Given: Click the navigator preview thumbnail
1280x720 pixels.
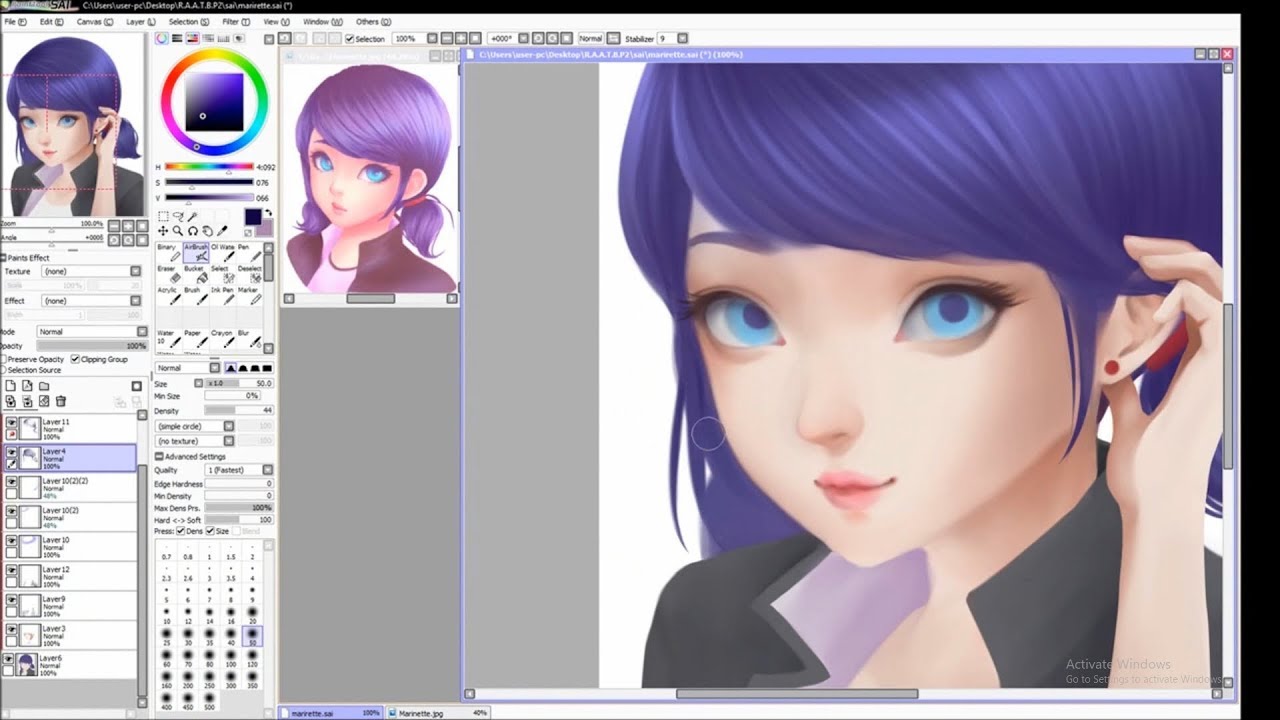Looking at the screenshot, I should coord(72,125).
